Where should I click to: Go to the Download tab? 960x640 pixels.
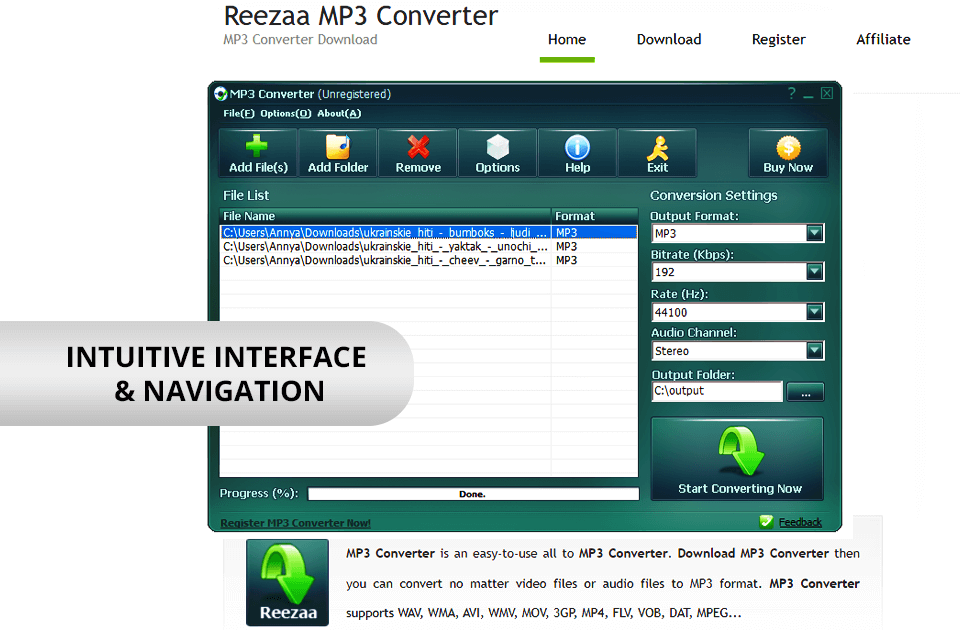[669, 39]
